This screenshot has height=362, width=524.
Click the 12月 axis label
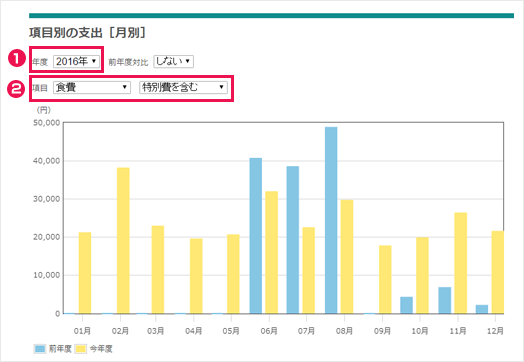coord(495,331)
